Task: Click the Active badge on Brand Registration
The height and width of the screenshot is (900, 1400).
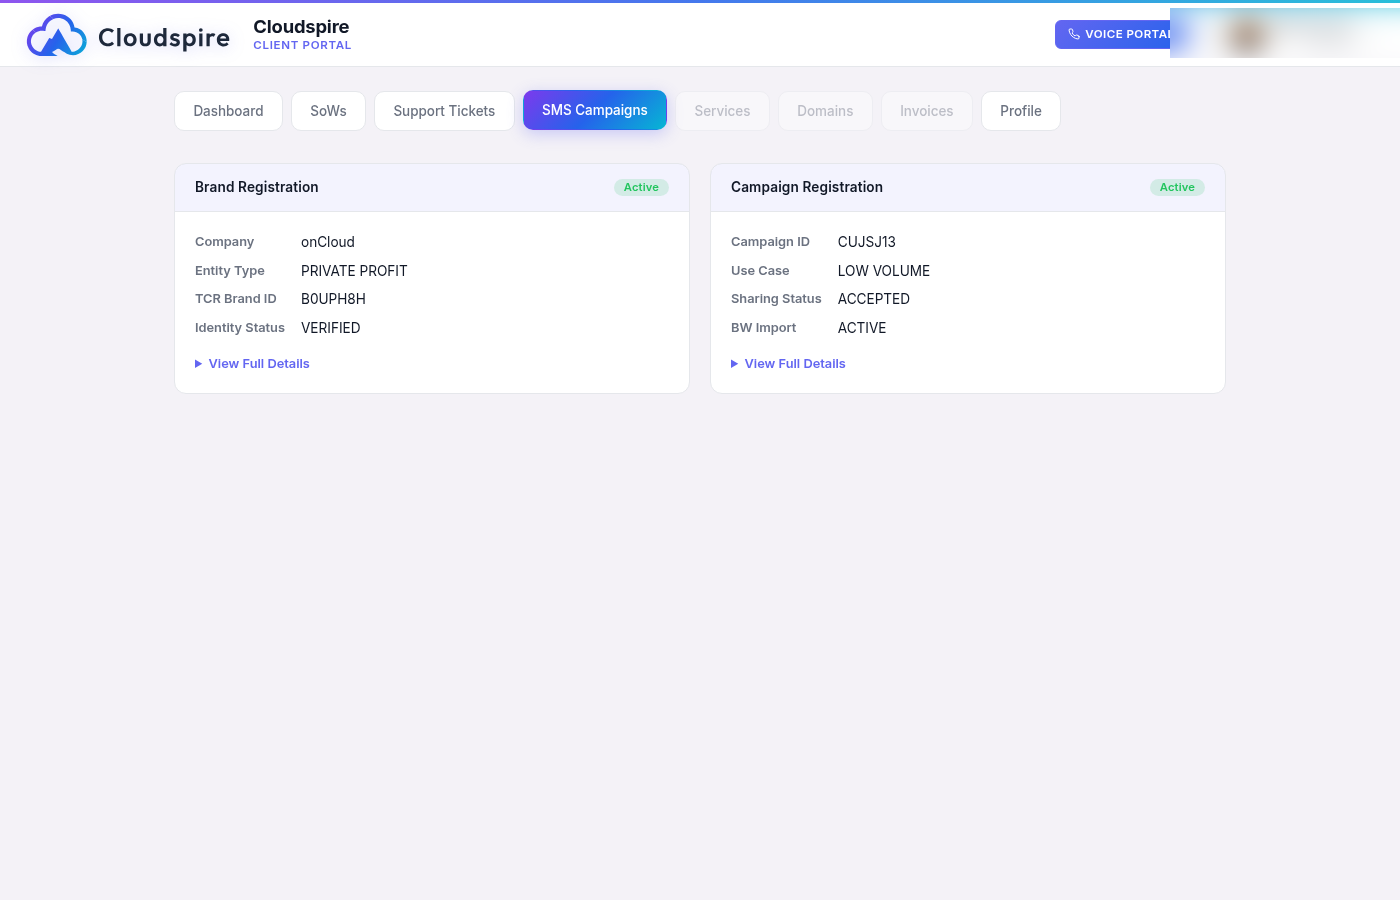Action: pyautogui.click(x=641, y=187)
